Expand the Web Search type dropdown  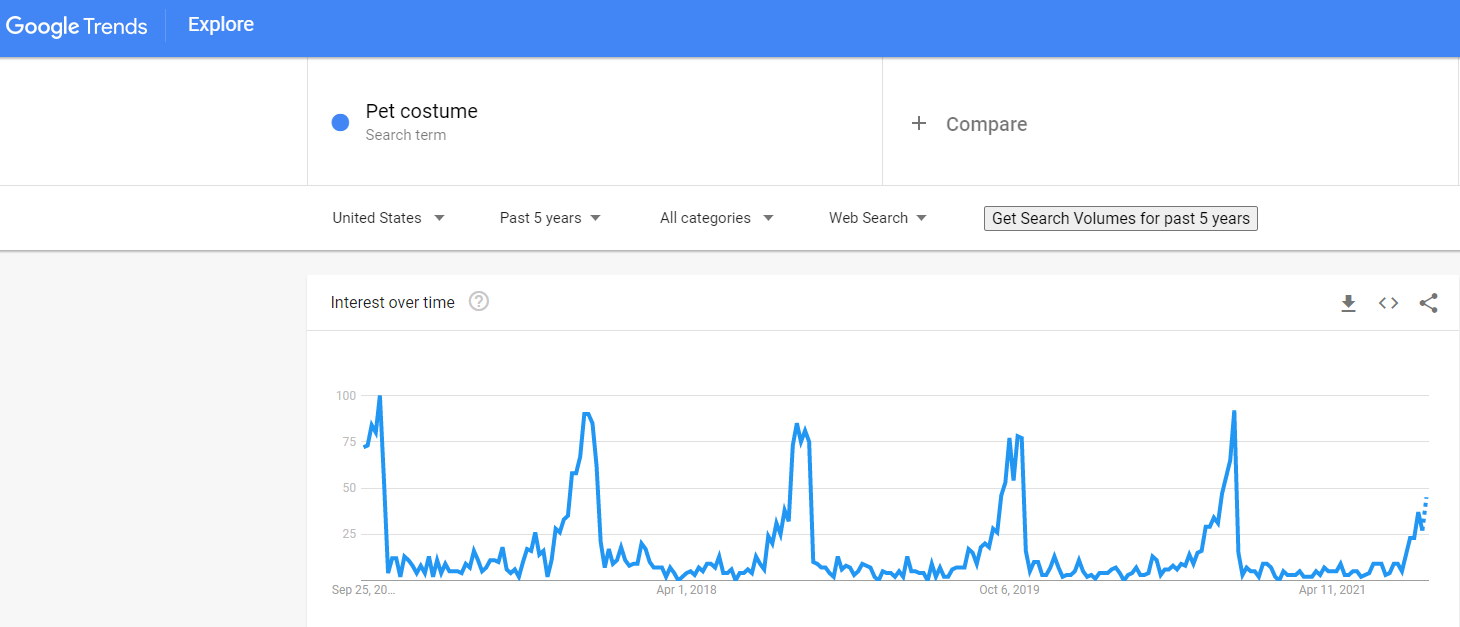878,218
